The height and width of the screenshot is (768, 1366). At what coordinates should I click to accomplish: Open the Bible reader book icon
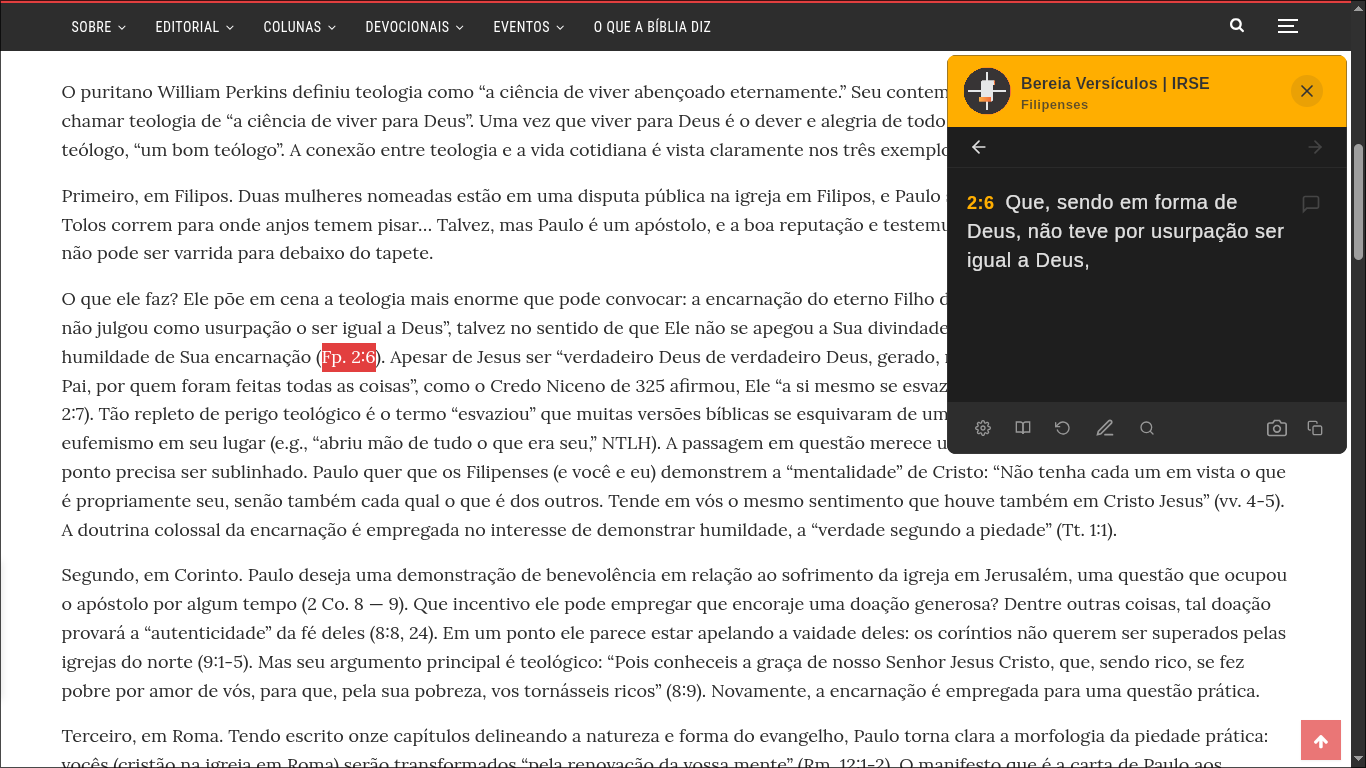click(1022, 427)
